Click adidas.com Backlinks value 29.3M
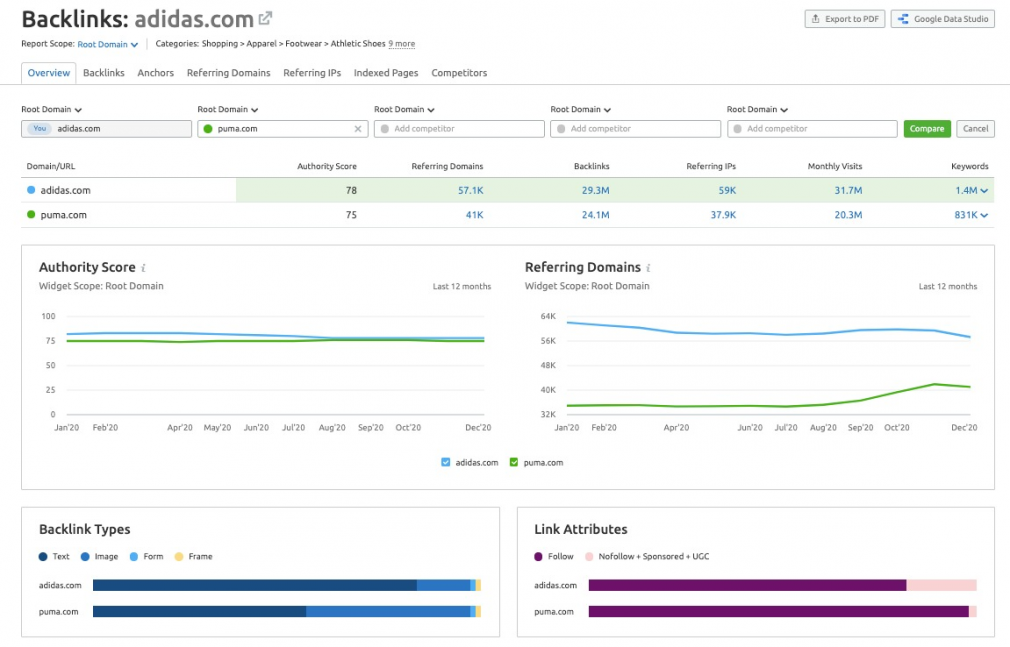The image size is (1010, 647). click(595, 191)
